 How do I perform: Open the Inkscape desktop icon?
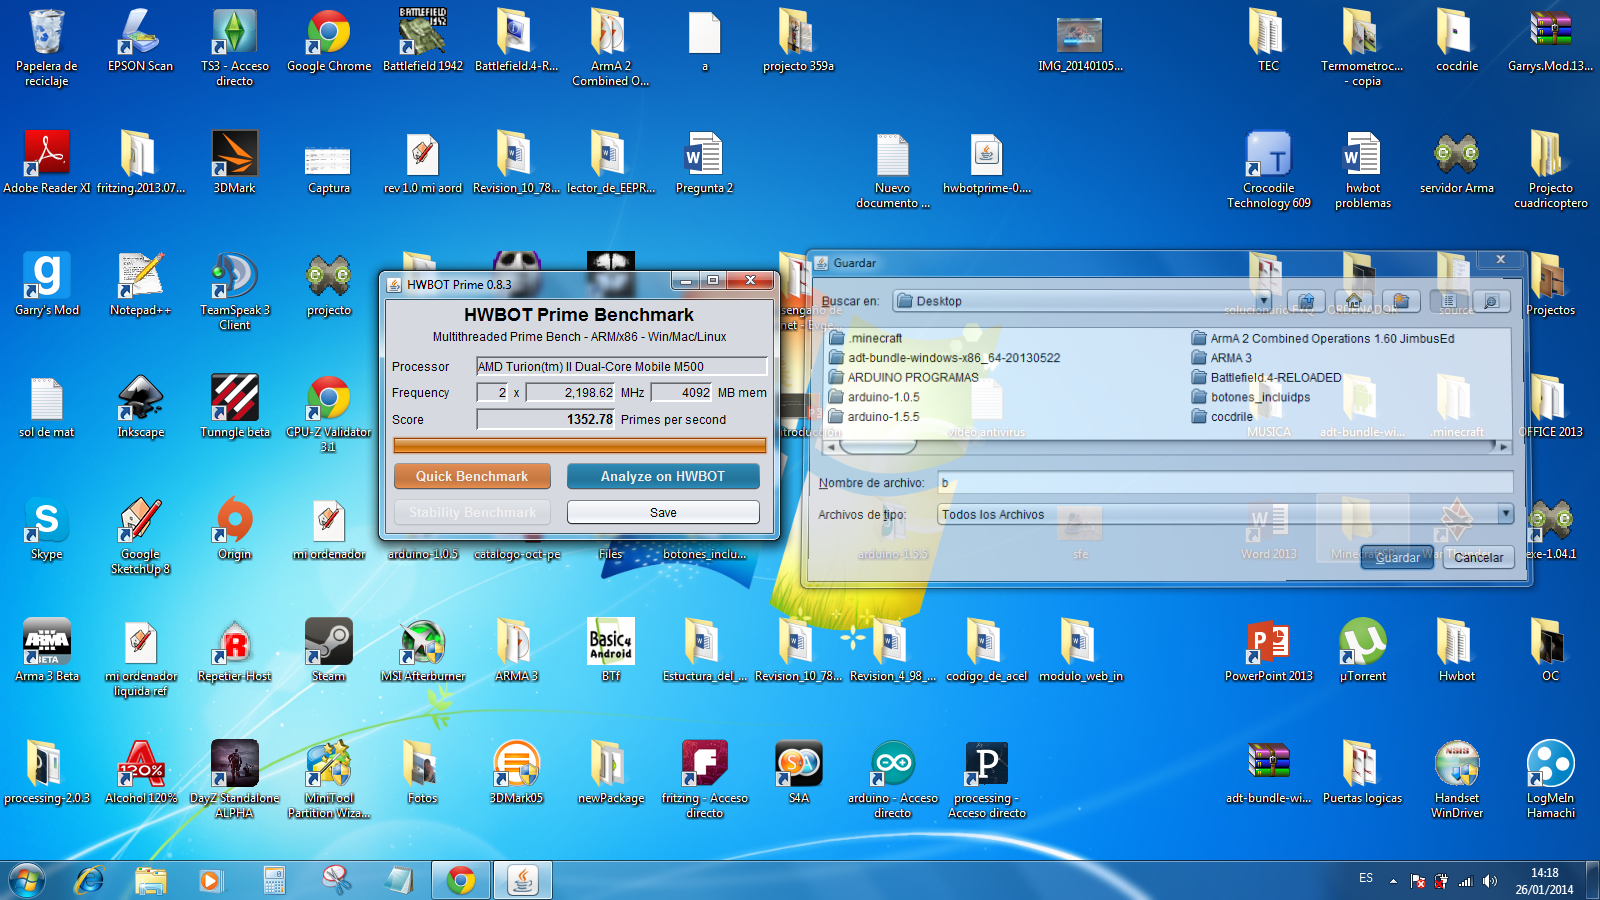click(x=141, y=407)
